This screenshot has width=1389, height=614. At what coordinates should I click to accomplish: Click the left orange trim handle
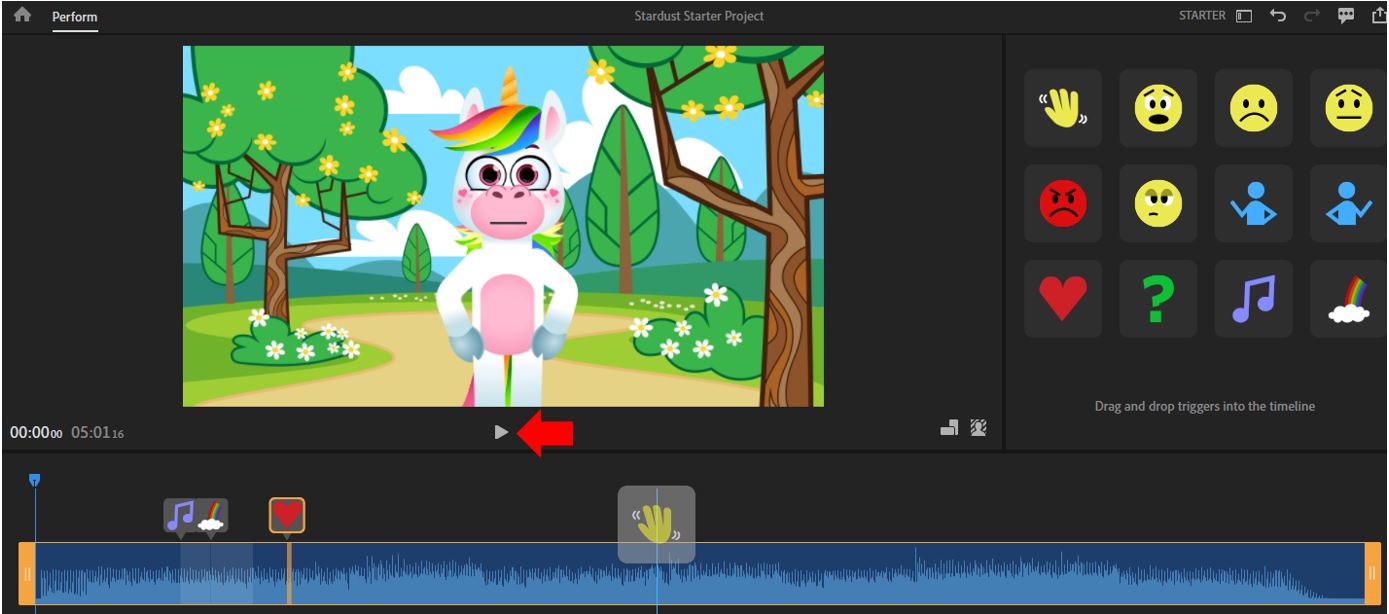(x=27, y=574)
